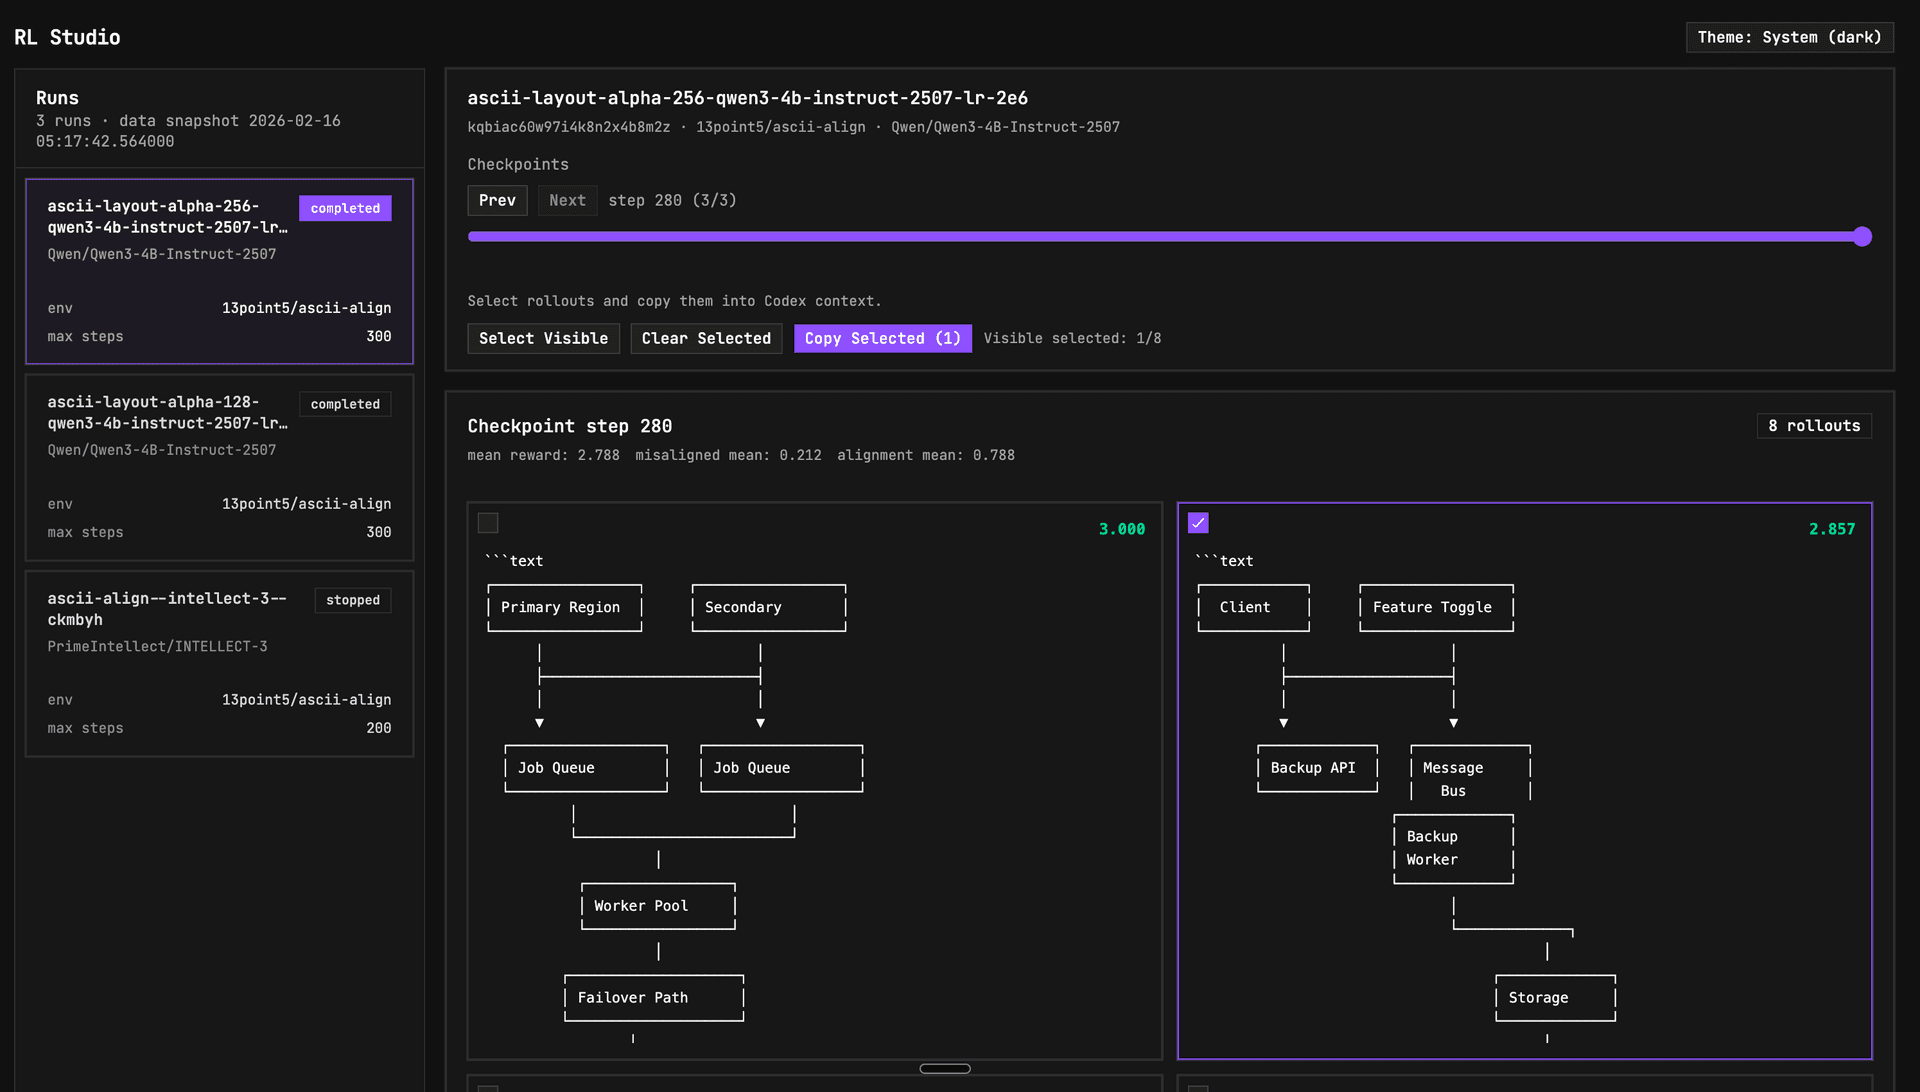Select the ascii-layout-alpha-256 run card

click(x=219, y=271)
